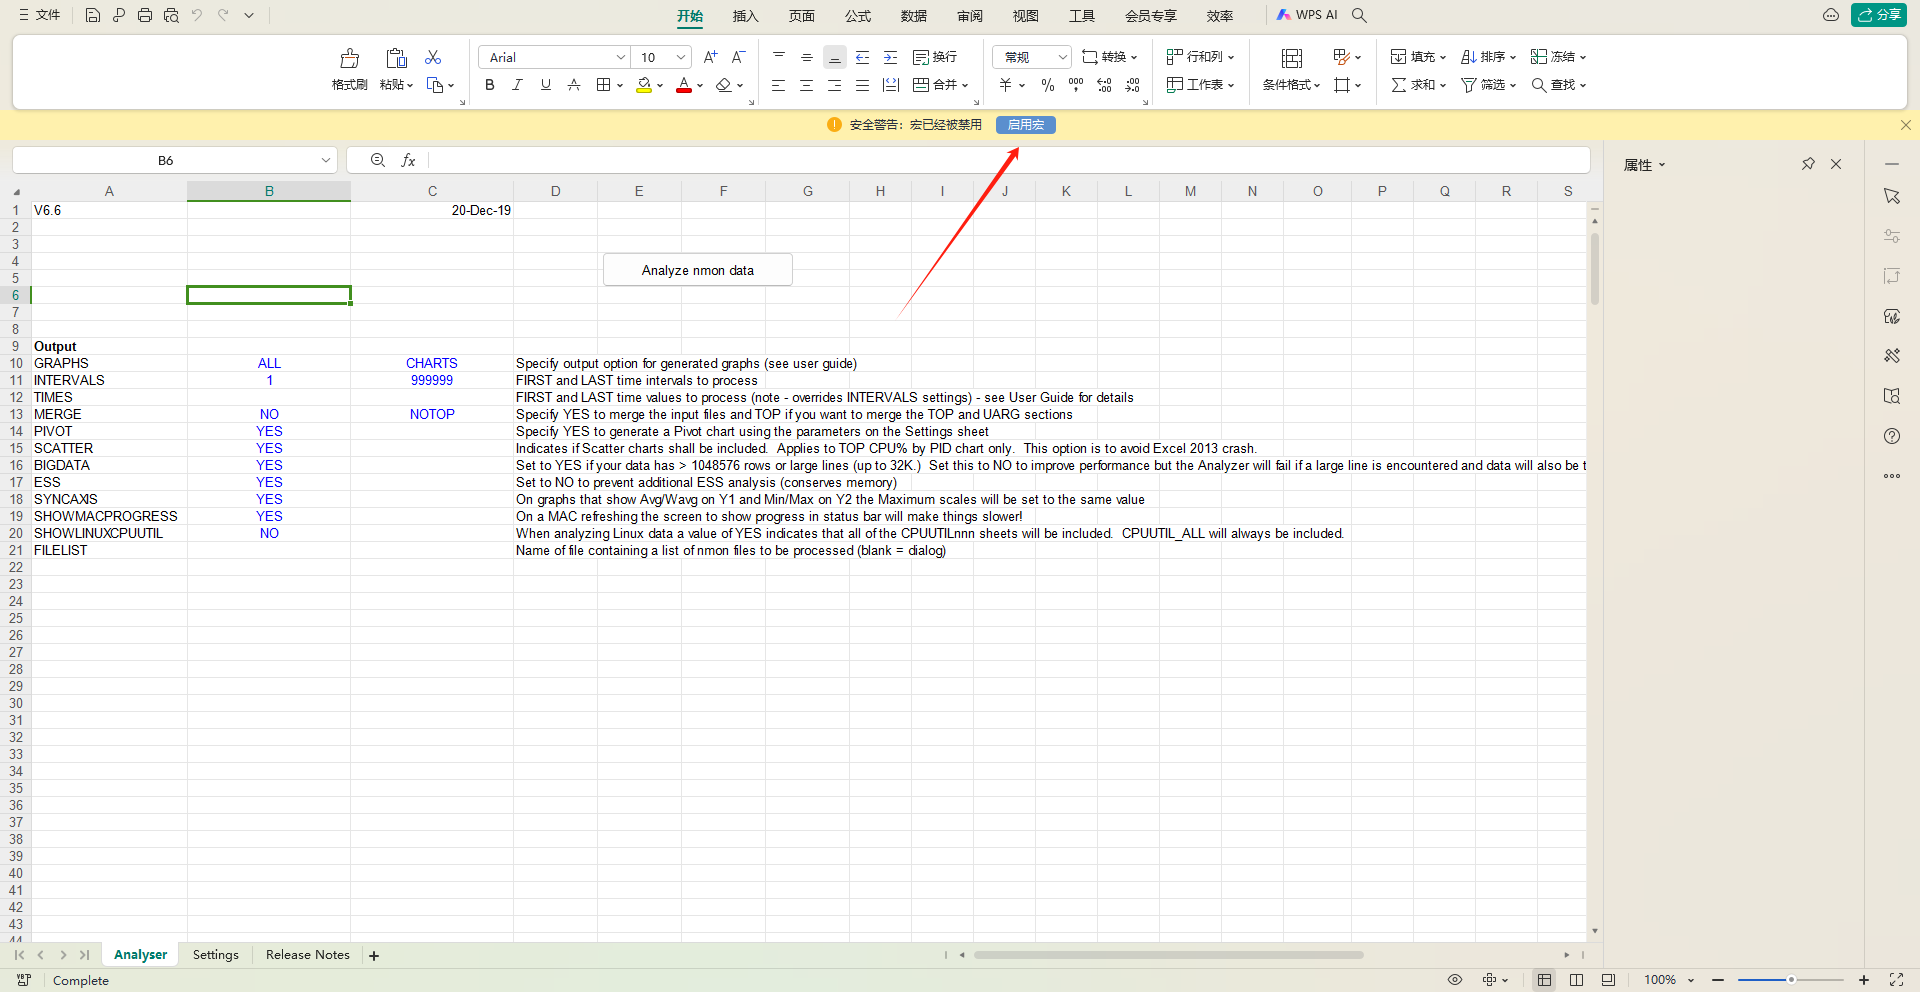Viewport: 1920px width, 992px height.
Task: Click the print icon in the quick access bar
Action: pyautogui.click(x=145, y=15)
